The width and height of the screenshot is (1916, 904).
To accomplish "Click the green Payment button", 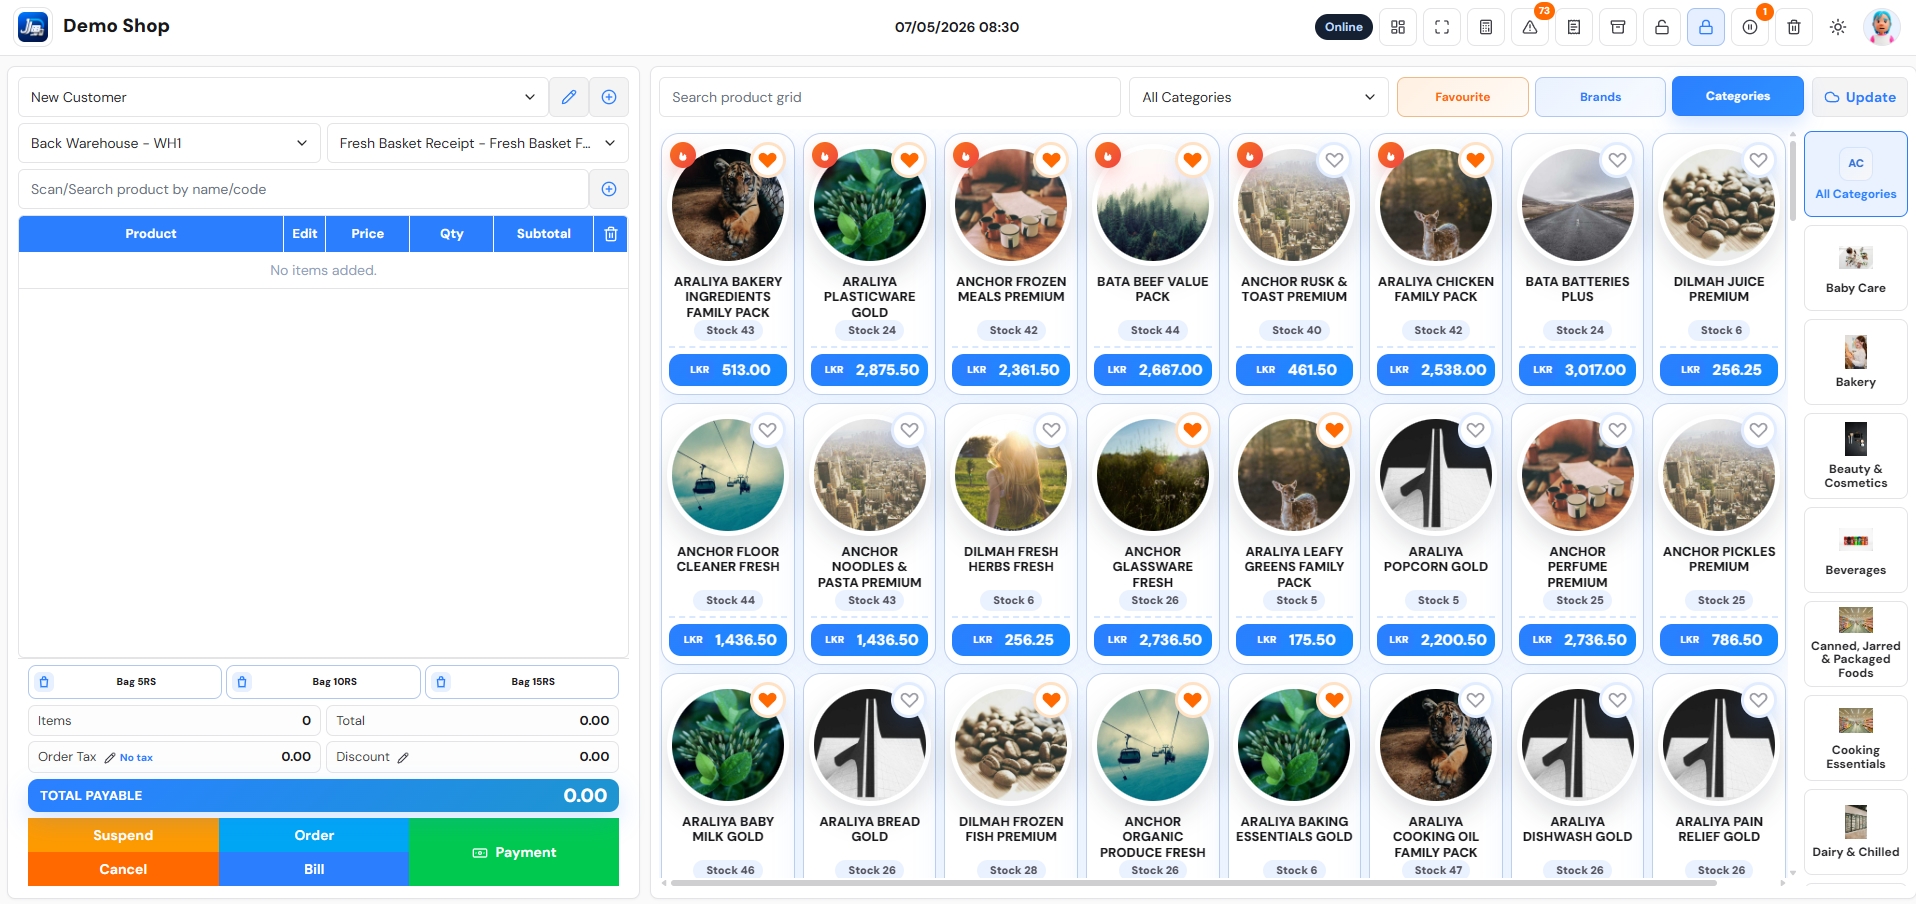I will [514, 852].
